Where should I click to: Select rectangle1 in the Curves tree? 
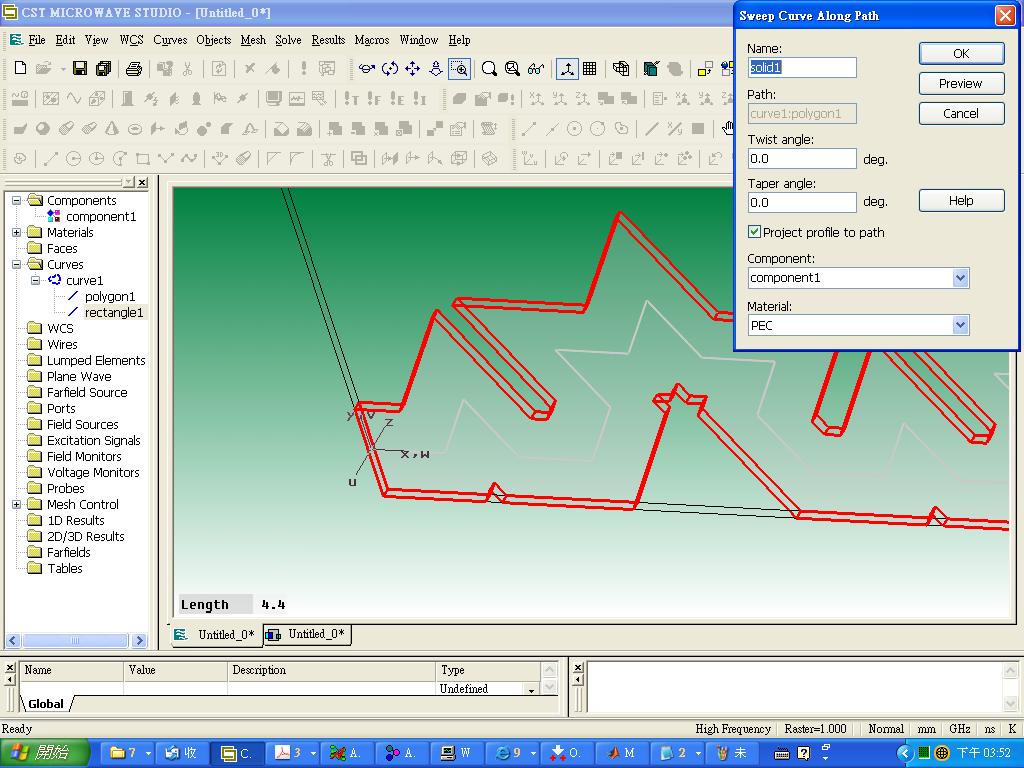coord(114,312)
